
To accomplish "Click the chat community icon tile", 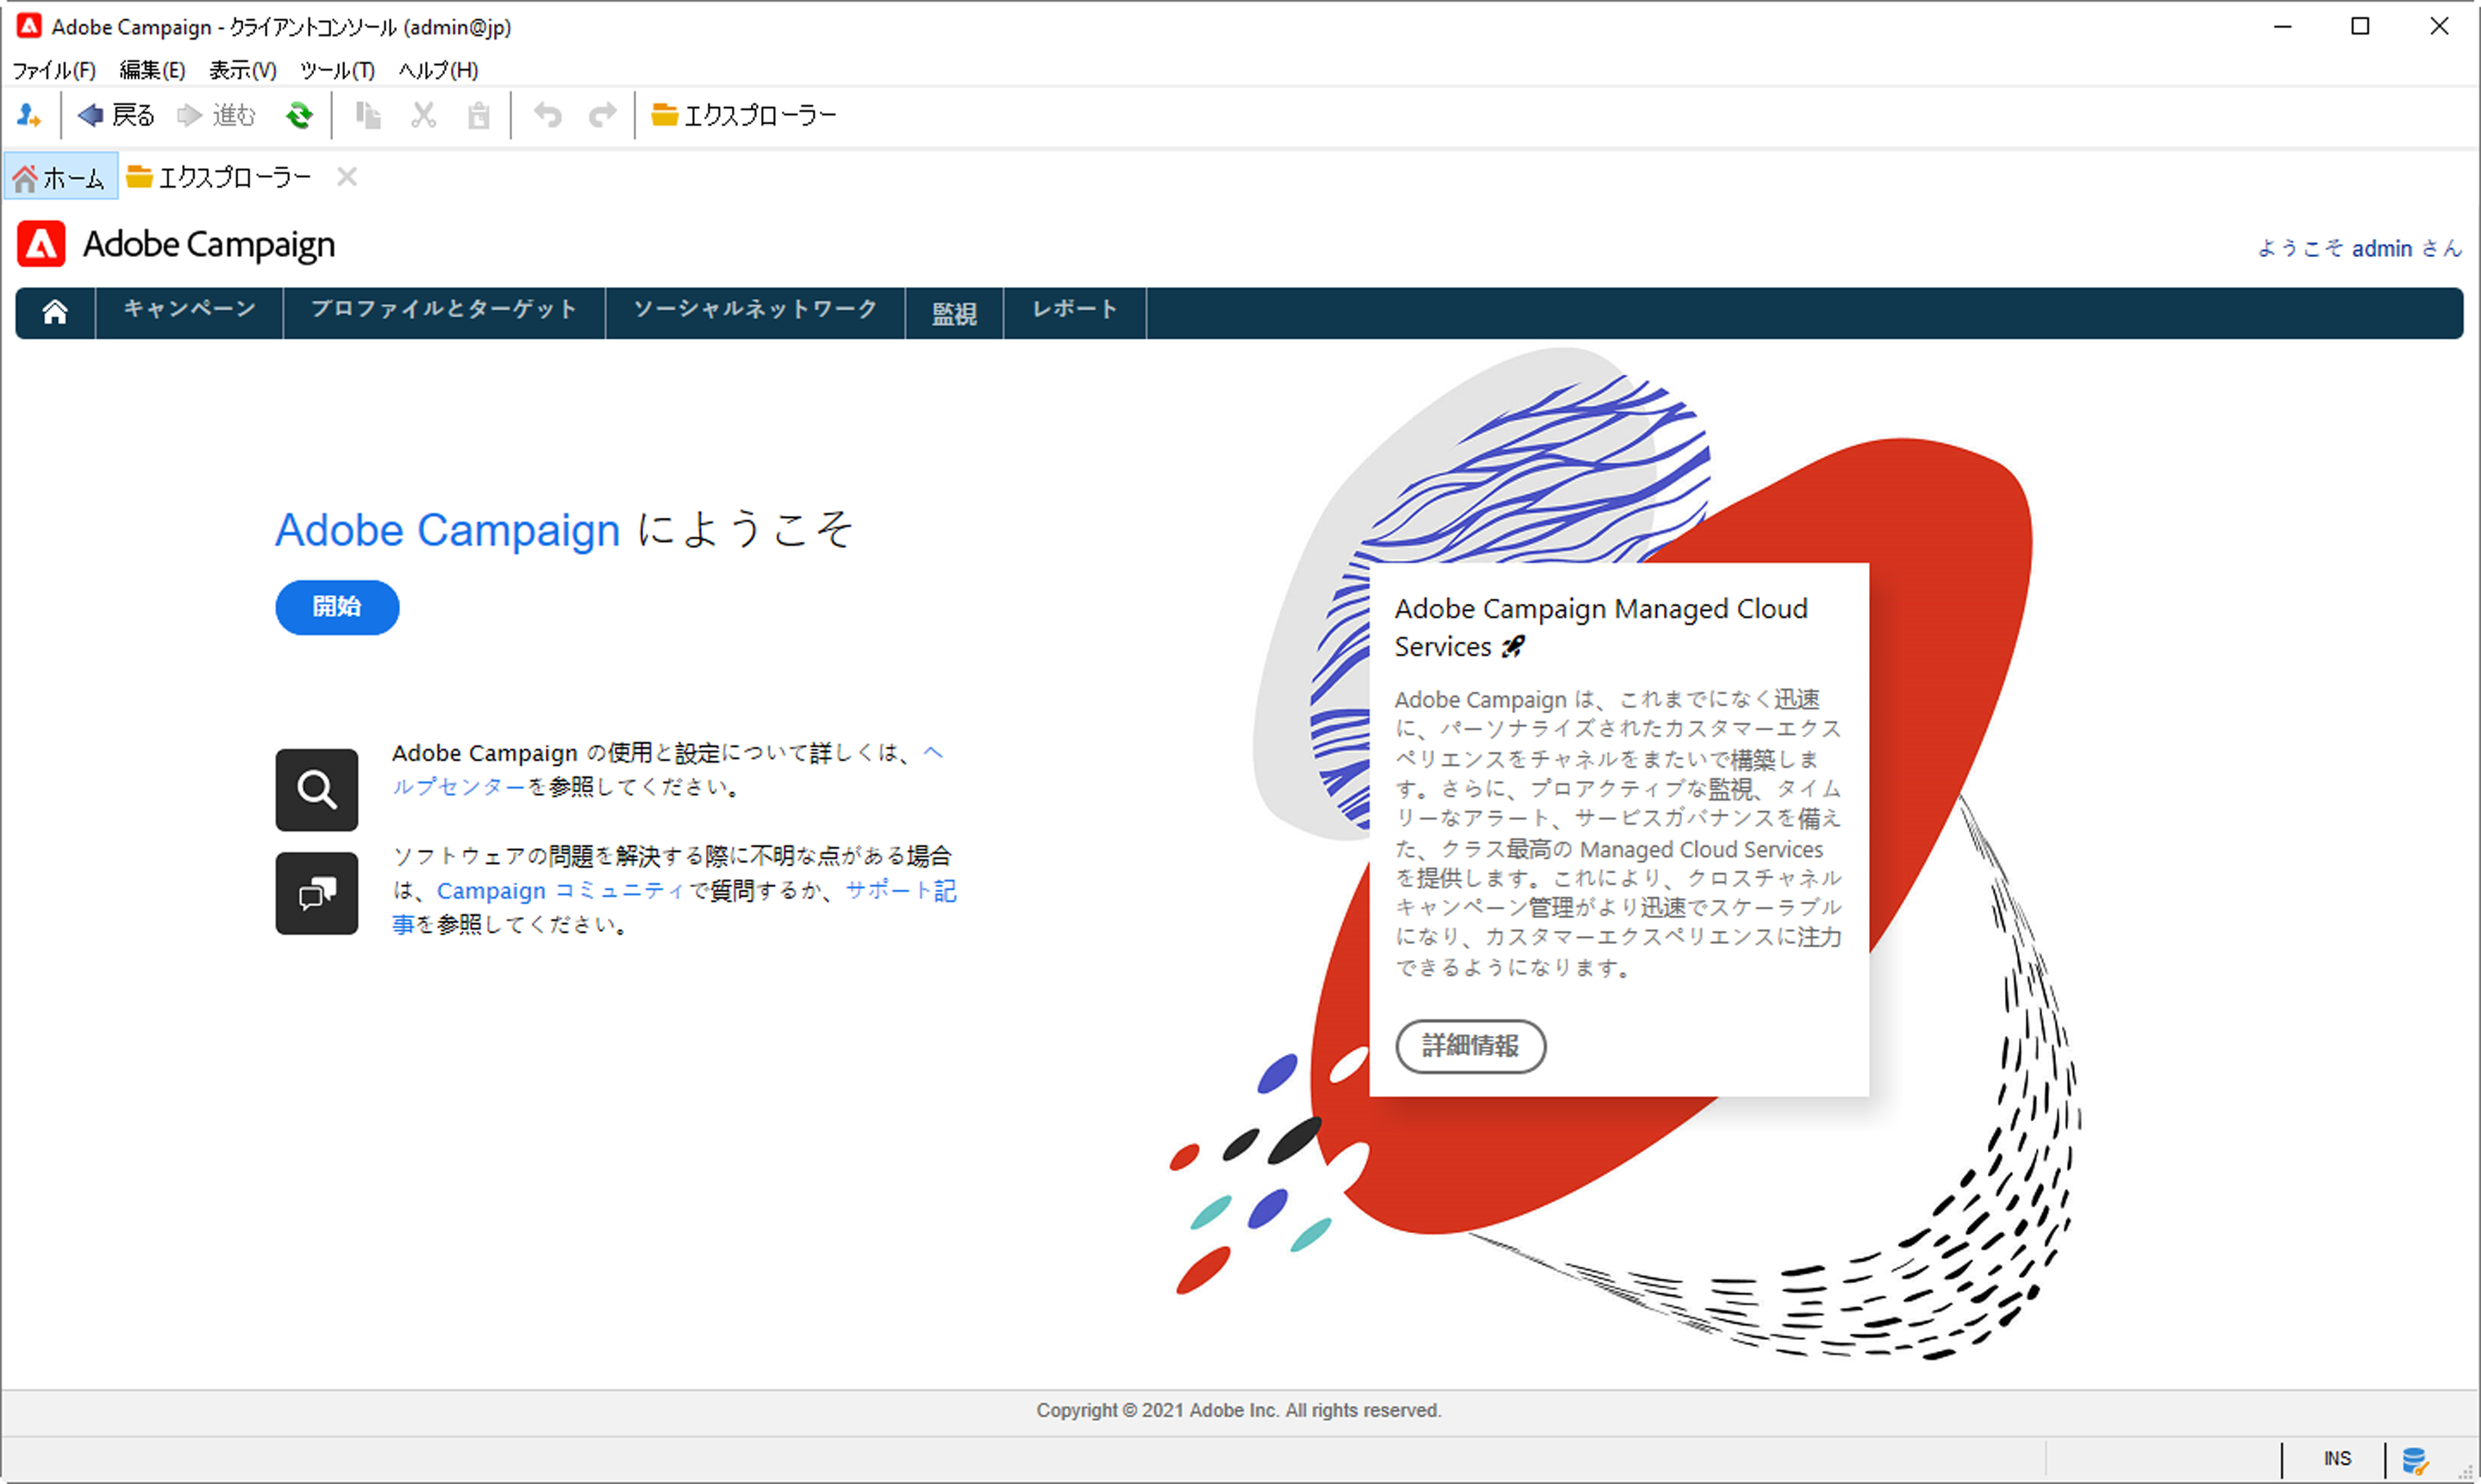I will (317, 893).
